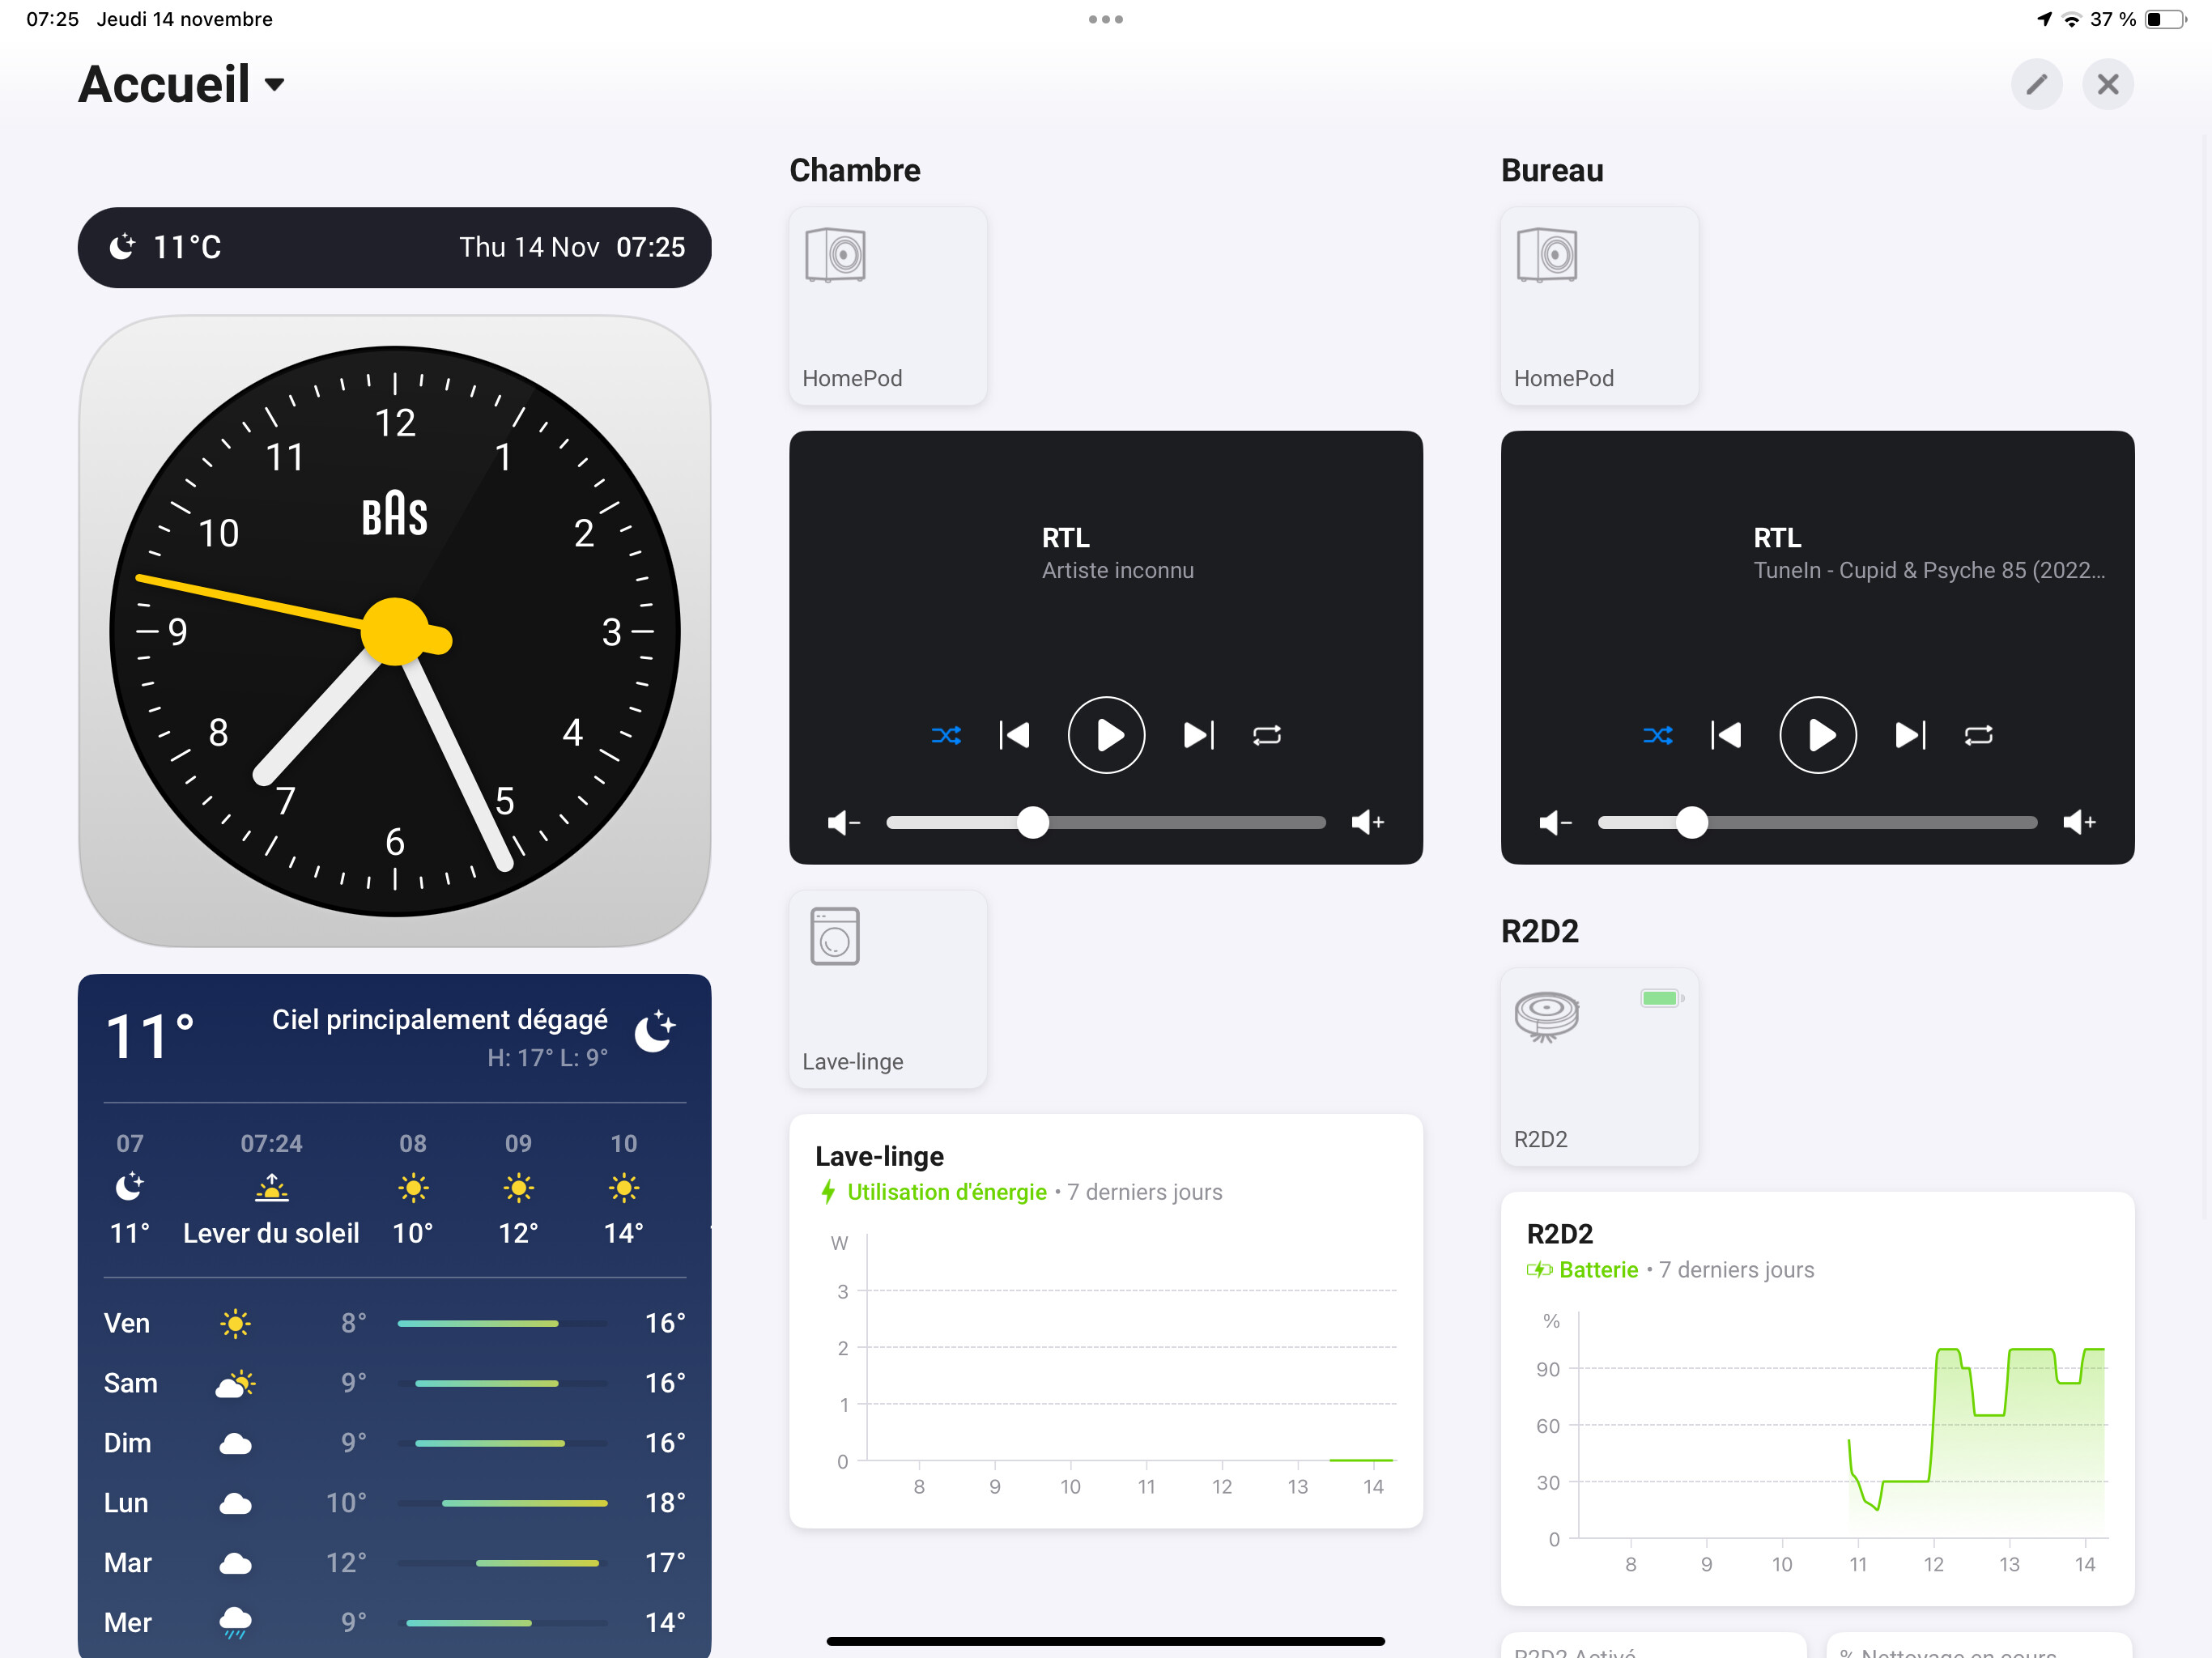
Task: Play RTL on the Chambre player
Action: tap(1106, 735)
